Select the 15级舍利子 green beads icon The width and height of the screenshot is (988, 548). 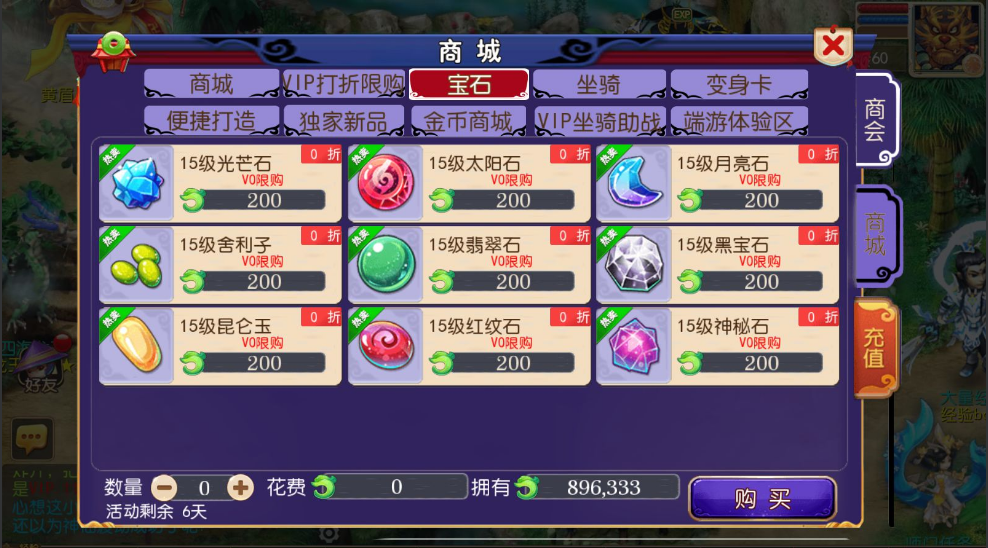tap(137, 264)
